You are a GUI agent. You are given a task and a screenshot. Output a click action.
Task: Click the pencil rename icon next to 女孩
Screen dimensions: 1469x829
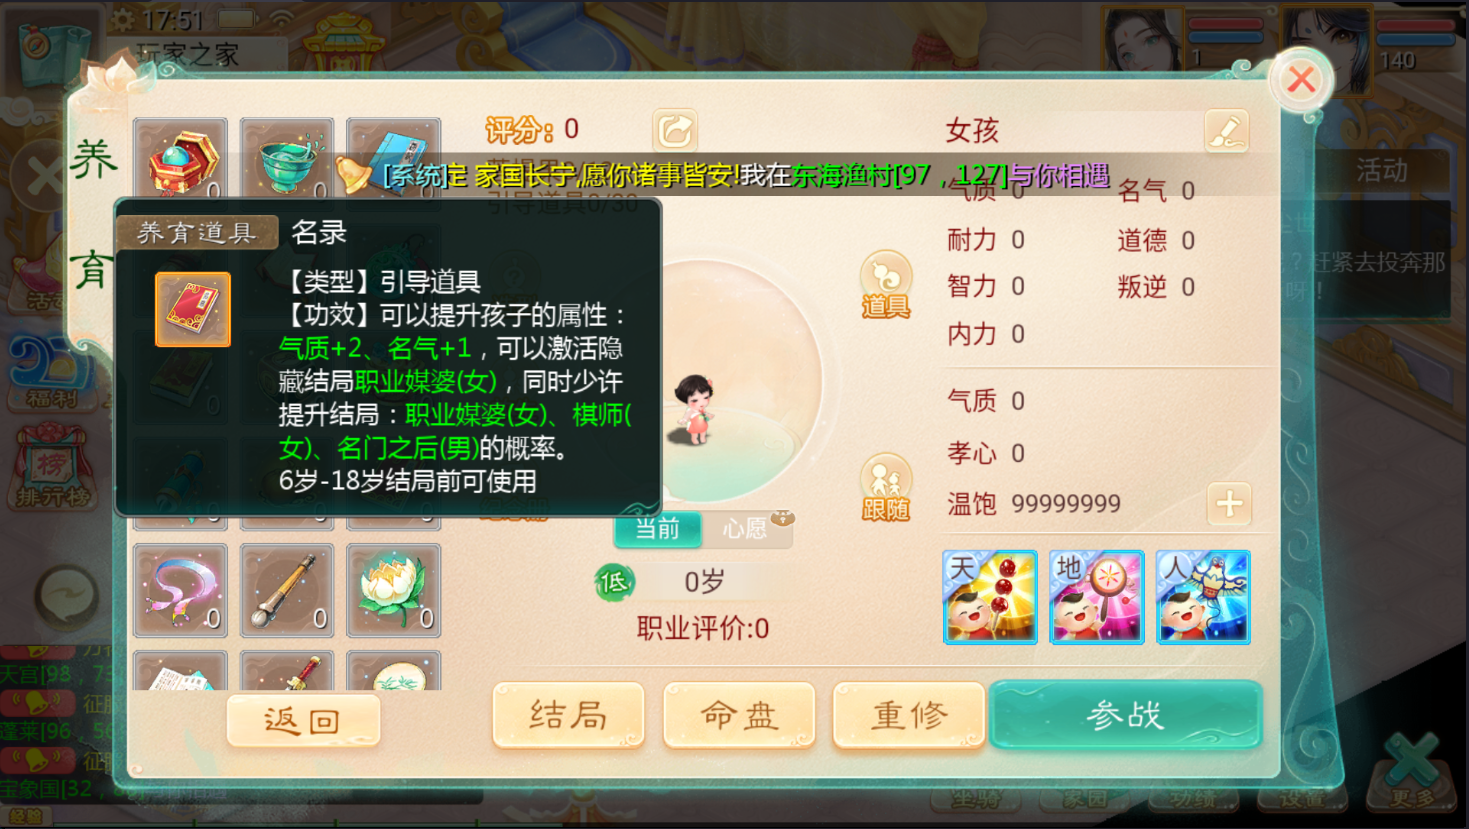tap(1226, 131)
